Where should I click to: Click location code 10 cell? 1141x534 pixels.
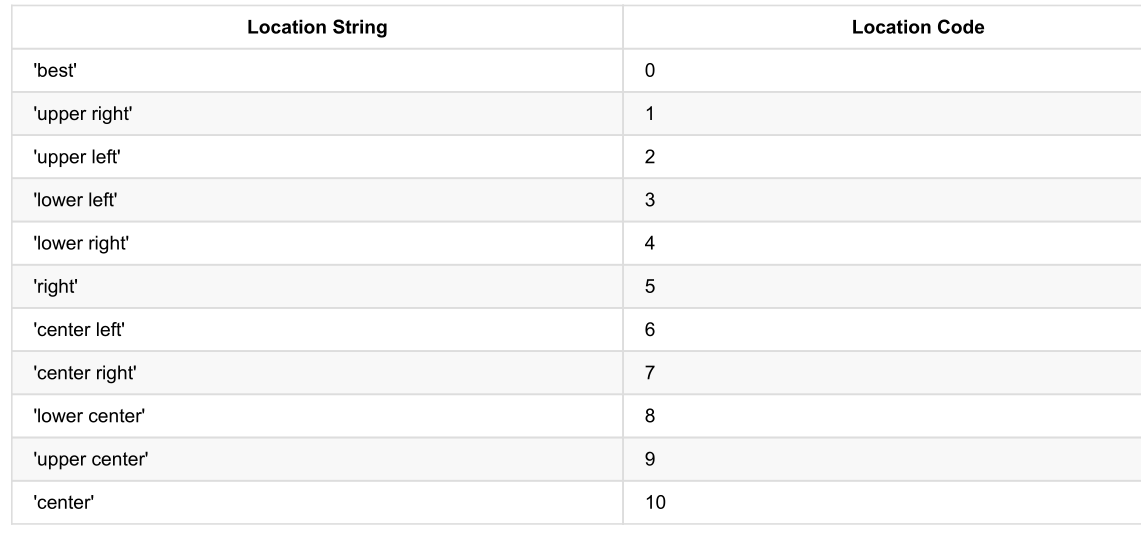pyautogui.click(x=655, y=501)
